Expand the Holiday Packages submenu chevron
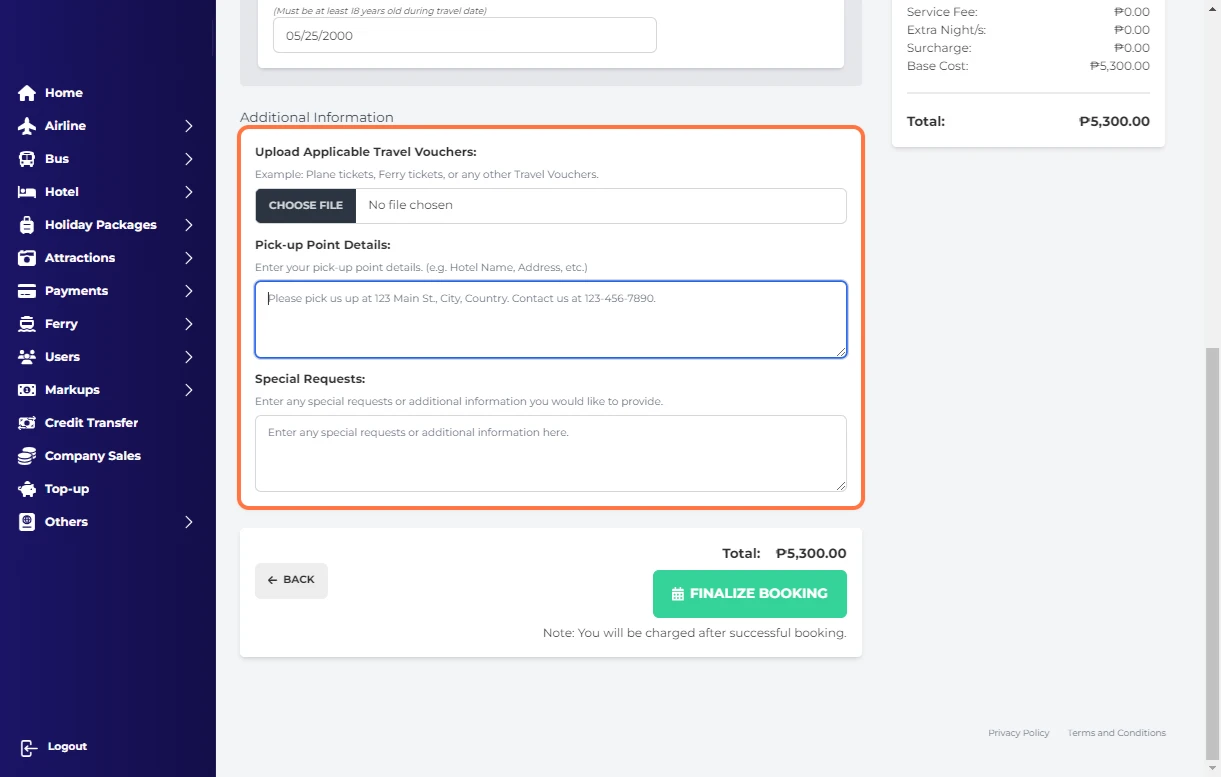The image size is (1221, 777). click(x=189, y=225)
